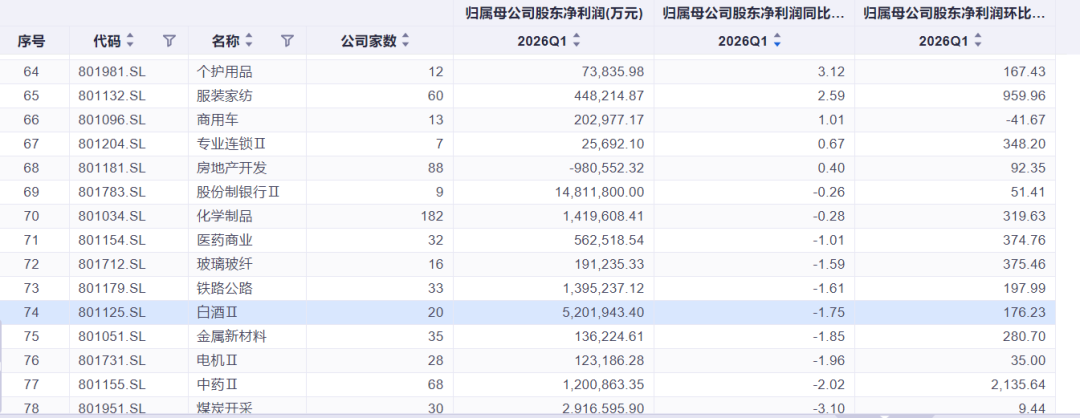Image resolution: width=1080 pixels, height=418 pixels.
Task: Select code 801051.SL
Action: [x=112, y=337]
